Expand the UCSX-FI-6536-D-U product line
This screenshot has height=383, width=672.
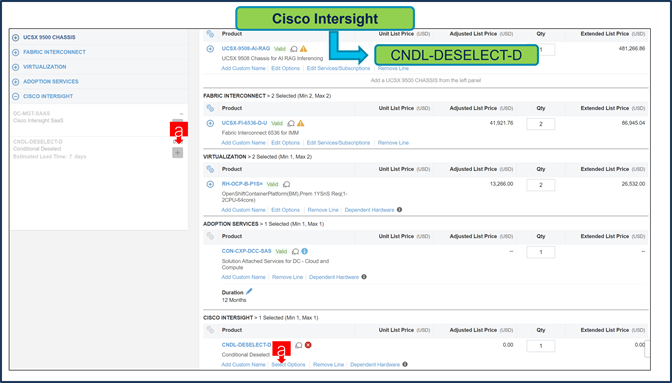210,123
